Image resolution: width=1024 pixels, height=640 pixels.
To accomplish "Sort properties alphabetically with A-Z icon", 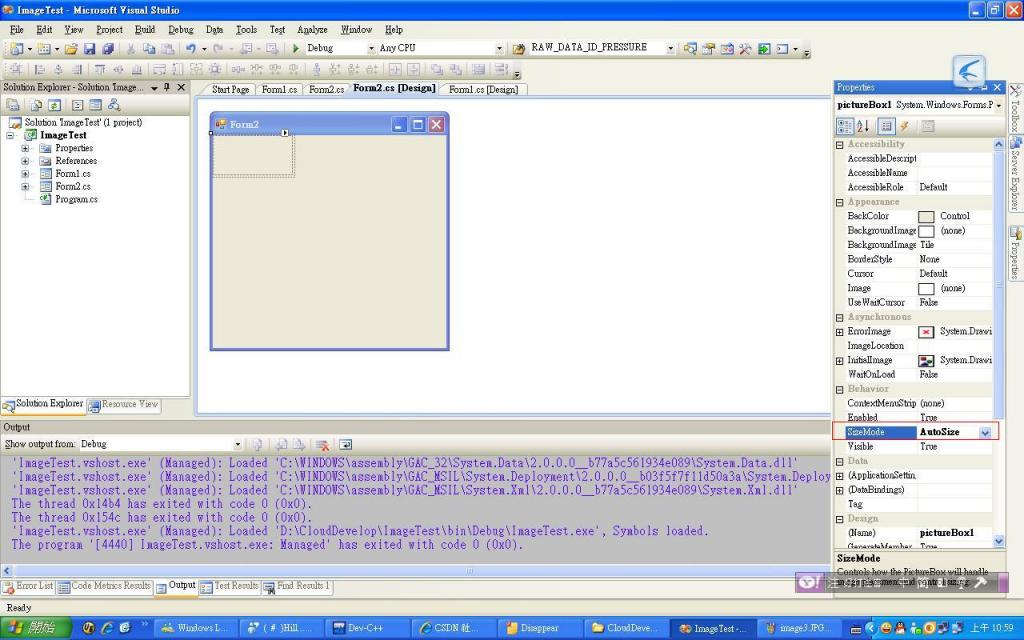I will tap(863, 126).
